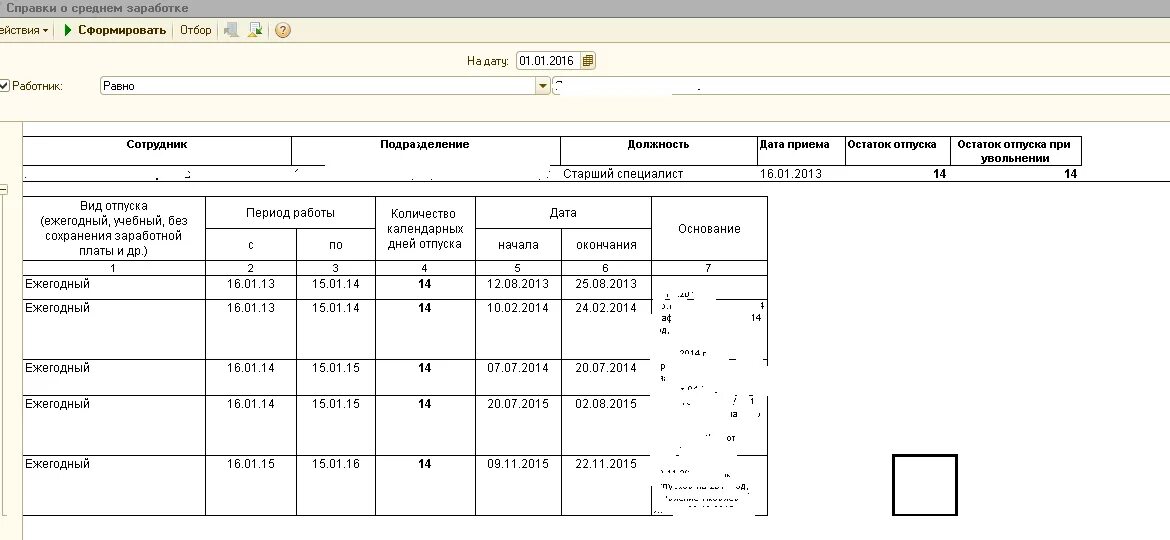This screenshot has height=540, width=1170.
Task: Select the Дата приема column header
Action: (x=801, y=151)
